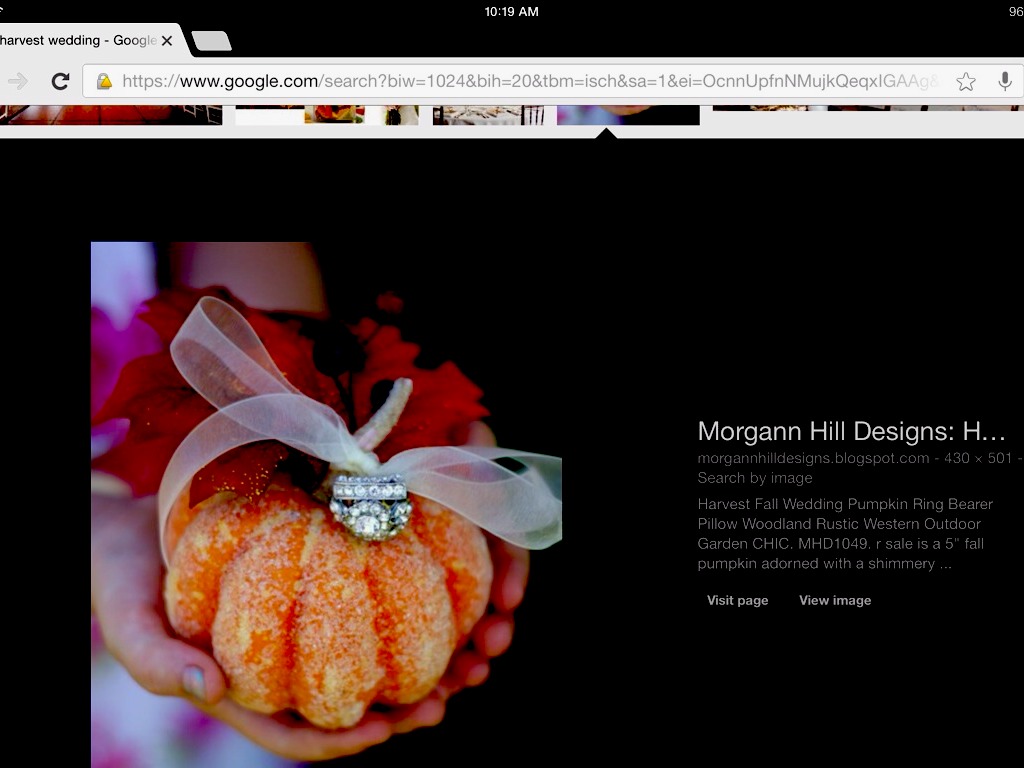
Task: Click the URL address bar
Action: tap(530, 82)
